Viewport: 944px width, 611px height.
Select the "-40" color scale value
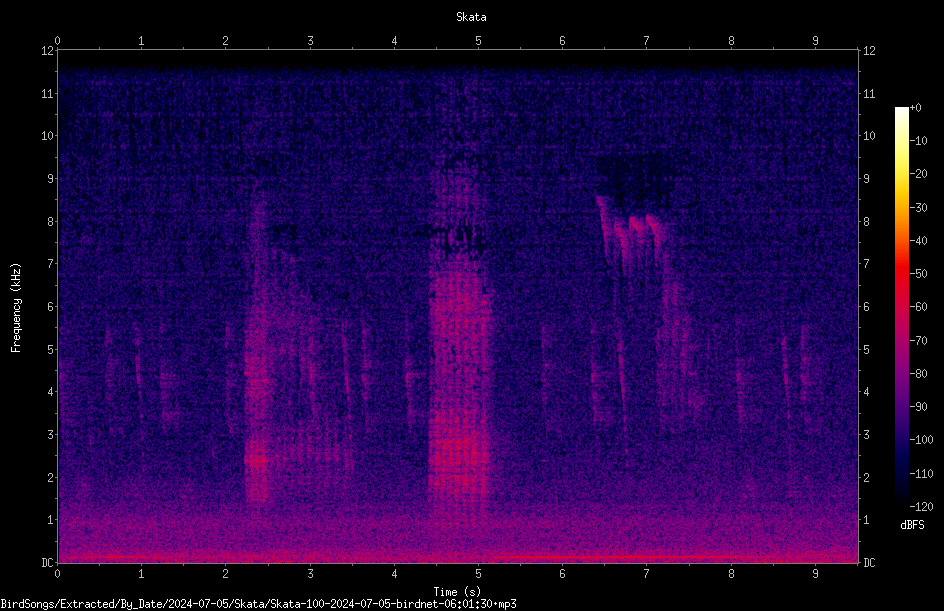point(919,241)
